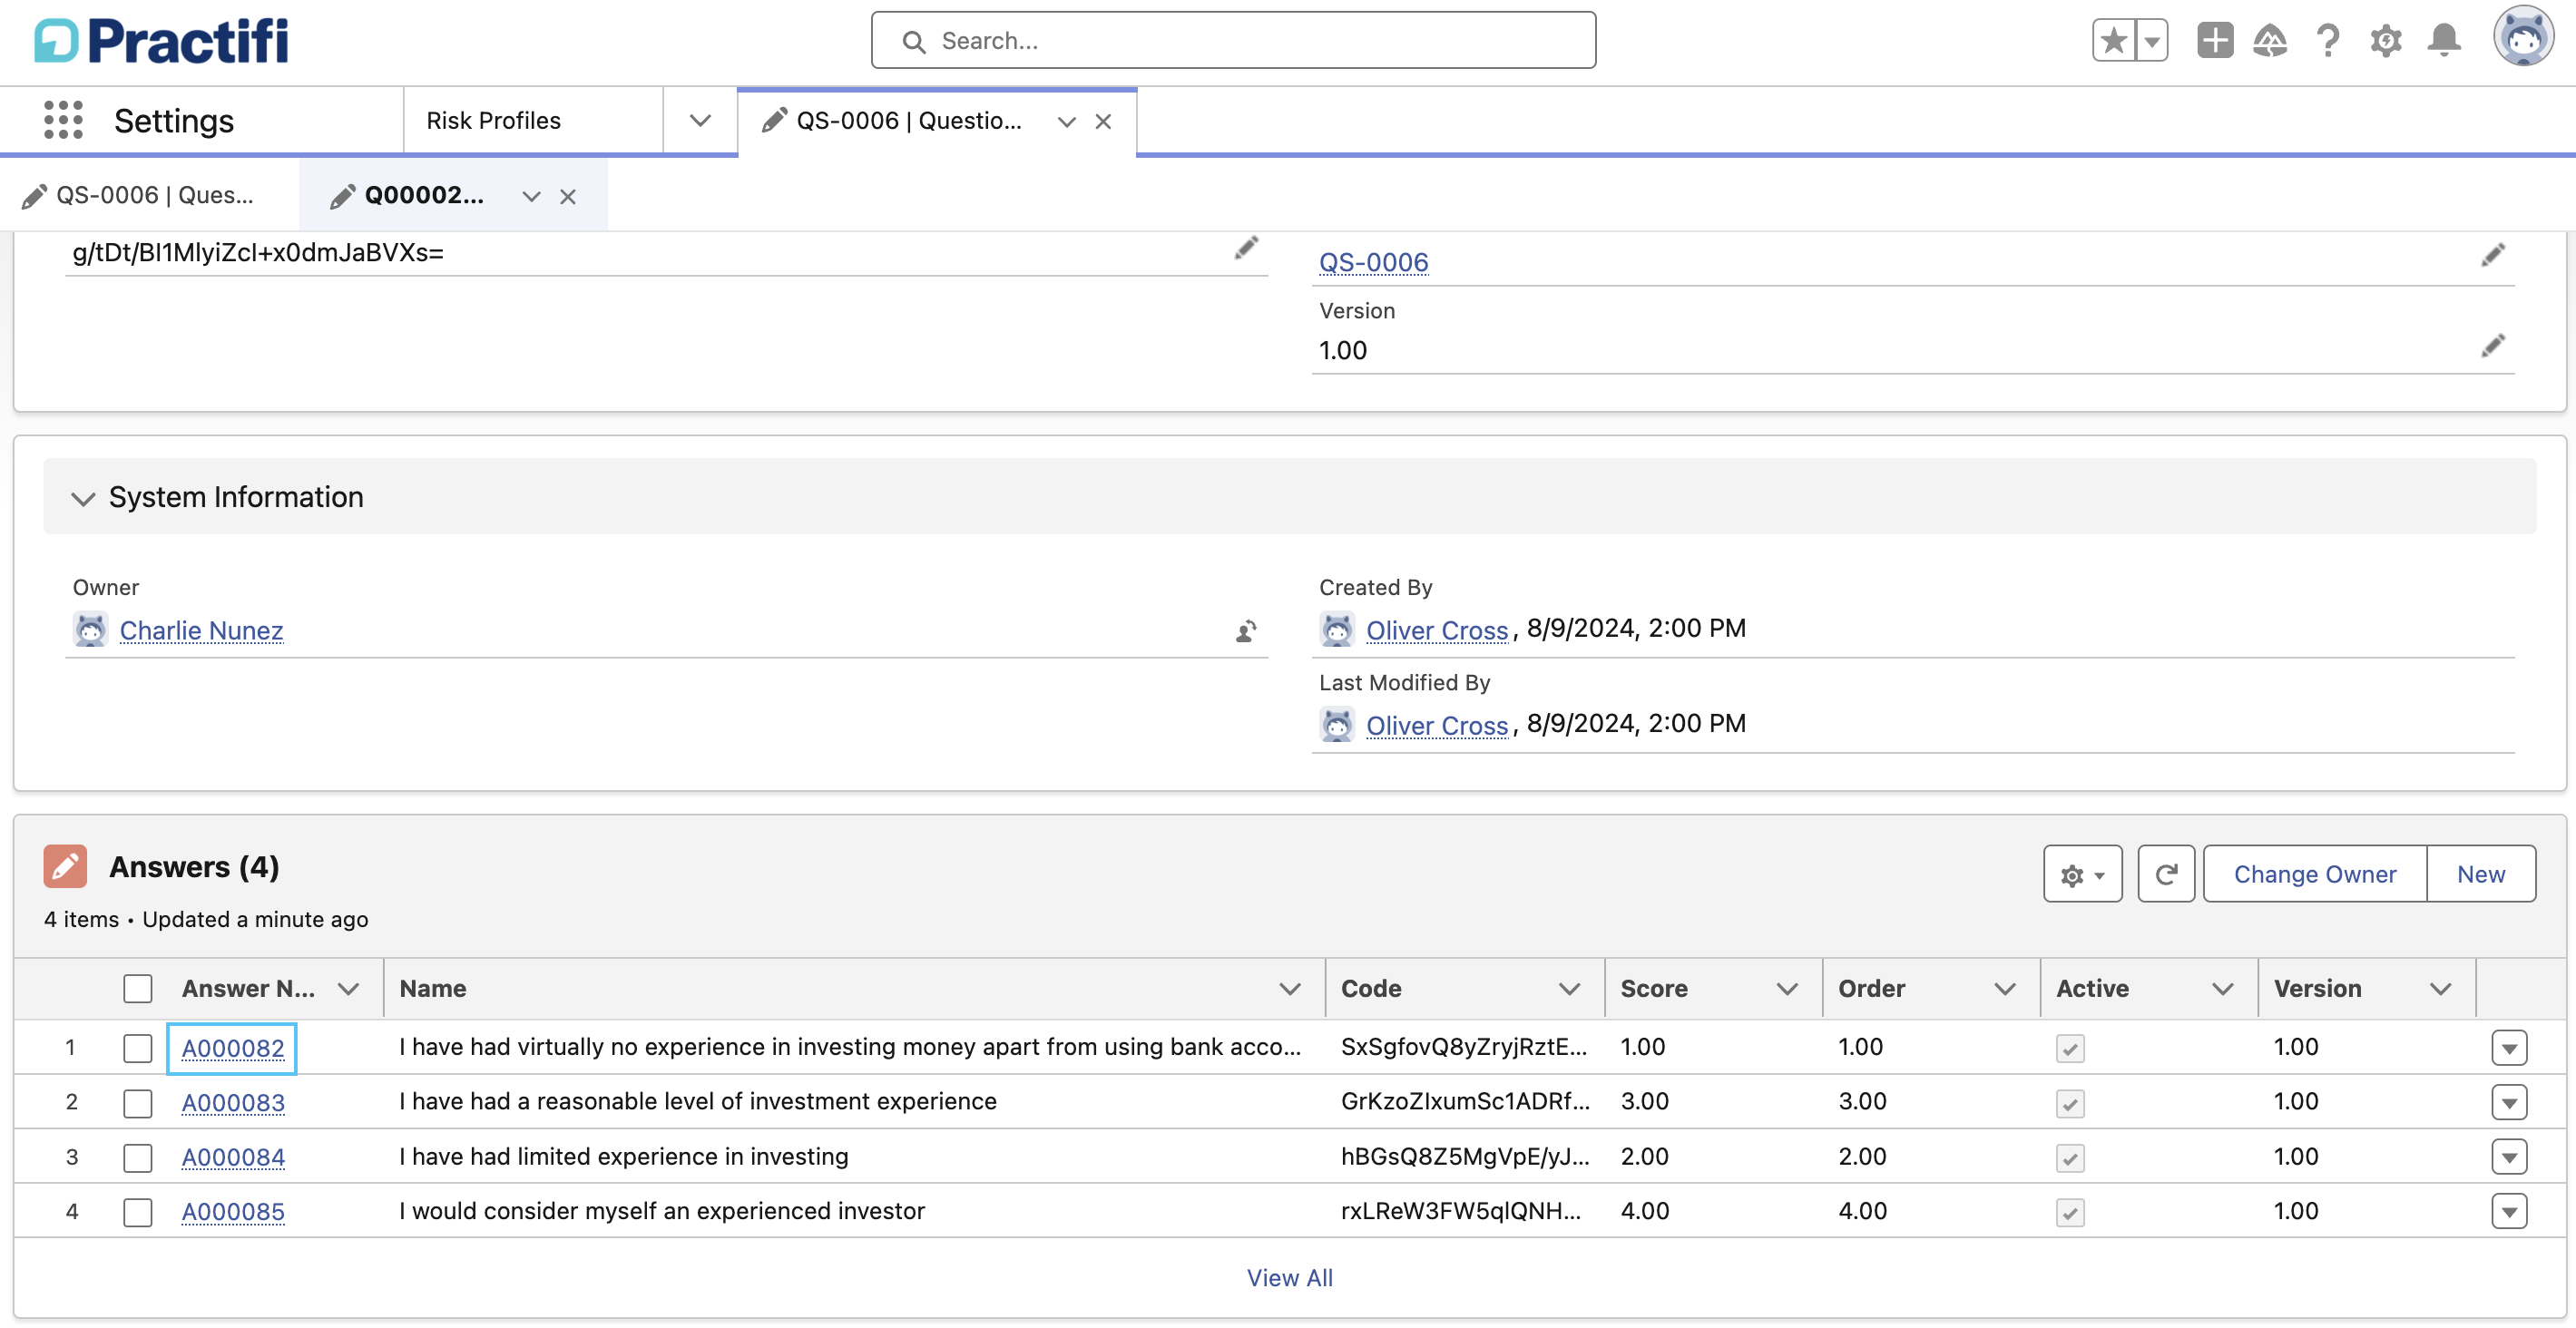
Task: Open answer record A000084
Action: (x=232, y=1157)
